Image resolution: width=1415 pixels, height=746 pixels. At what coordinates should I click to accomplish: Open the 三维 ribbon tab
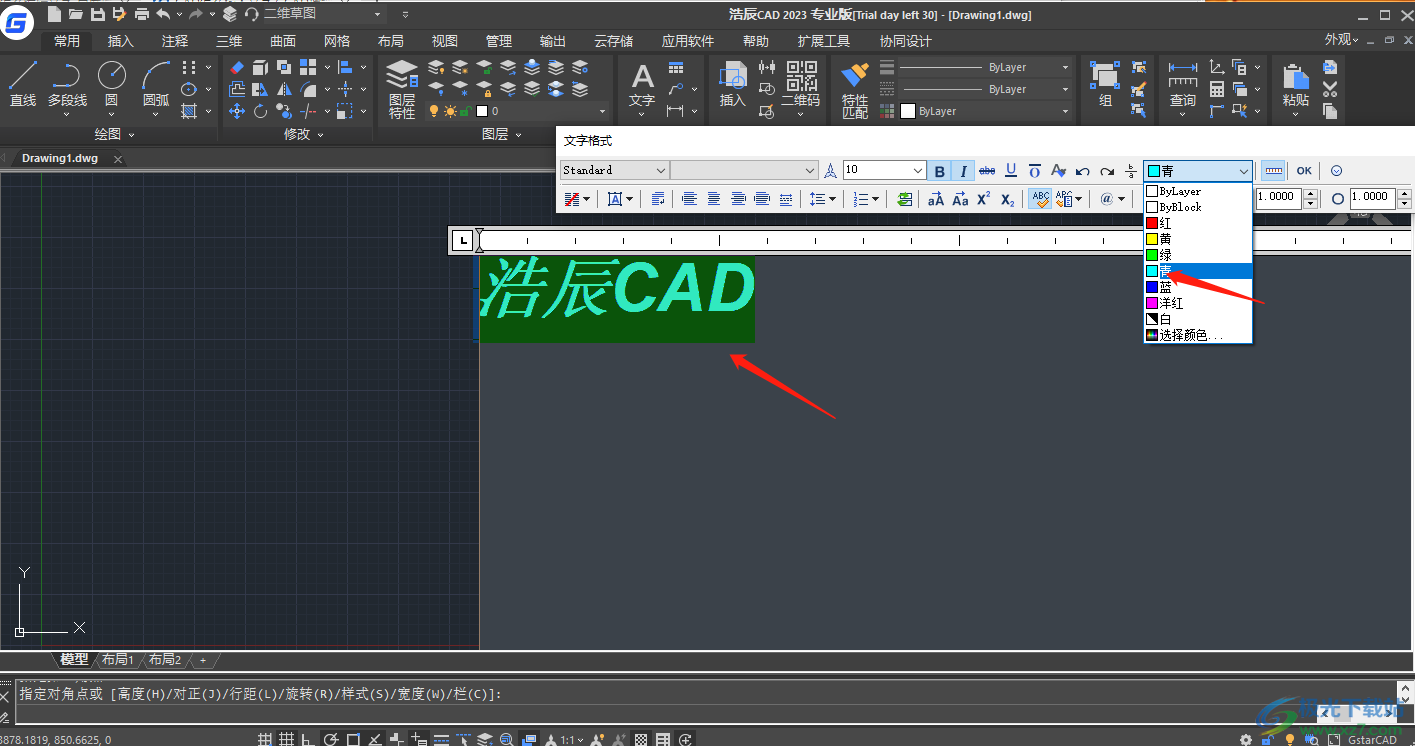click(229, 41)
